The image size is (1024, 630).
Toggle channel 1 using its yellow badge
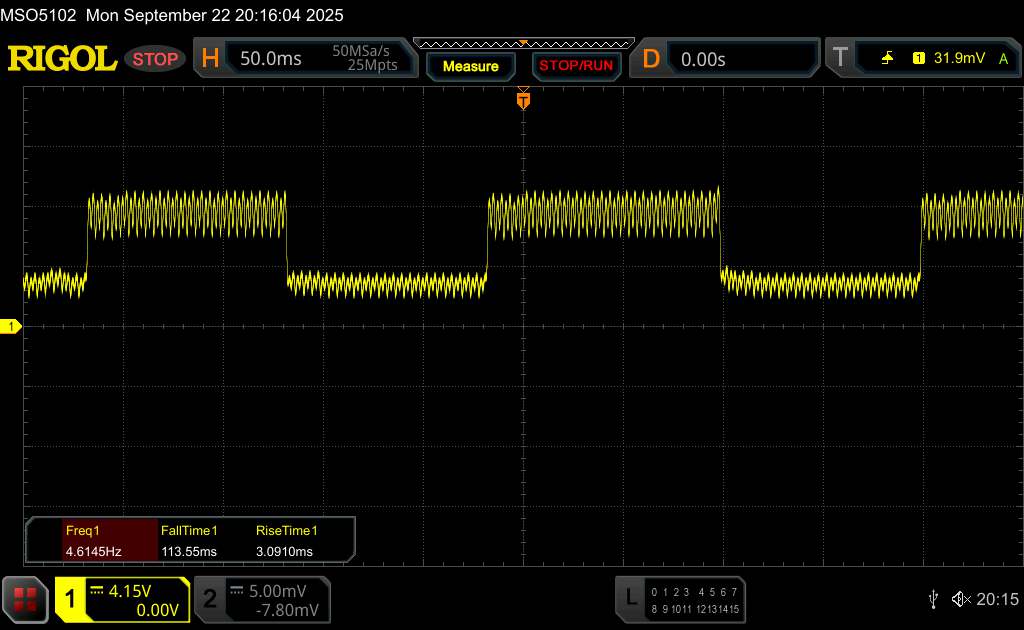click(x=71, y=599)
